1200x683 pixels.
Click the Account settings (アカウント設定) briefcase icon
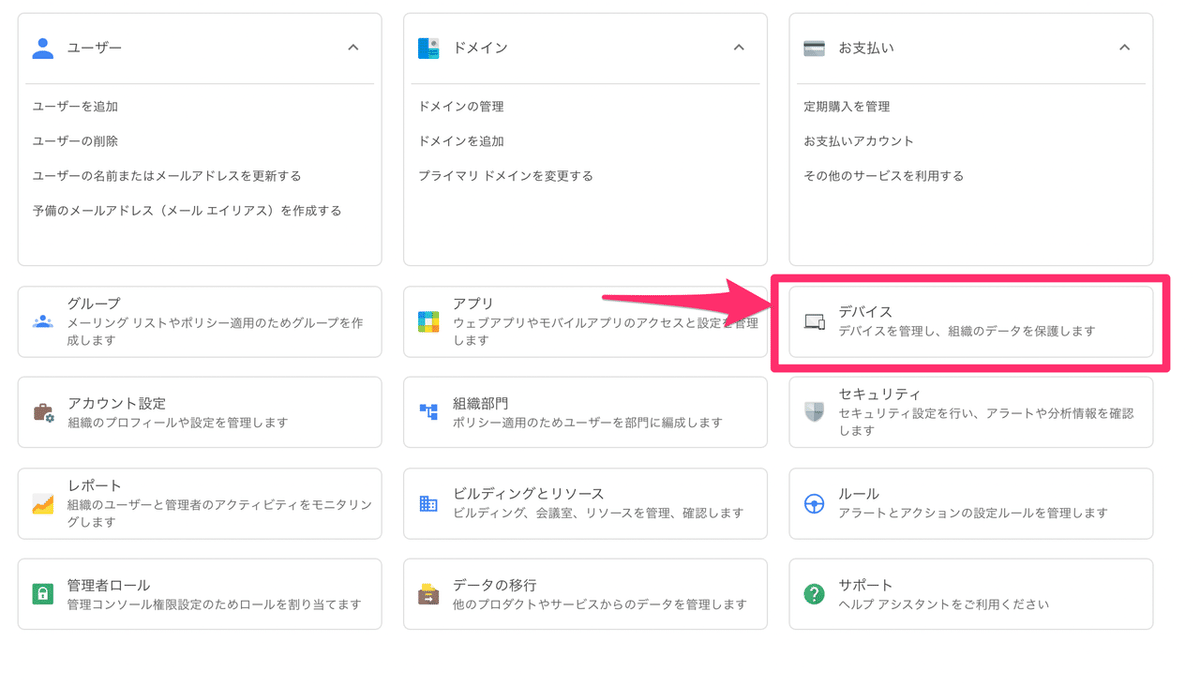click(x=42, y=412)
